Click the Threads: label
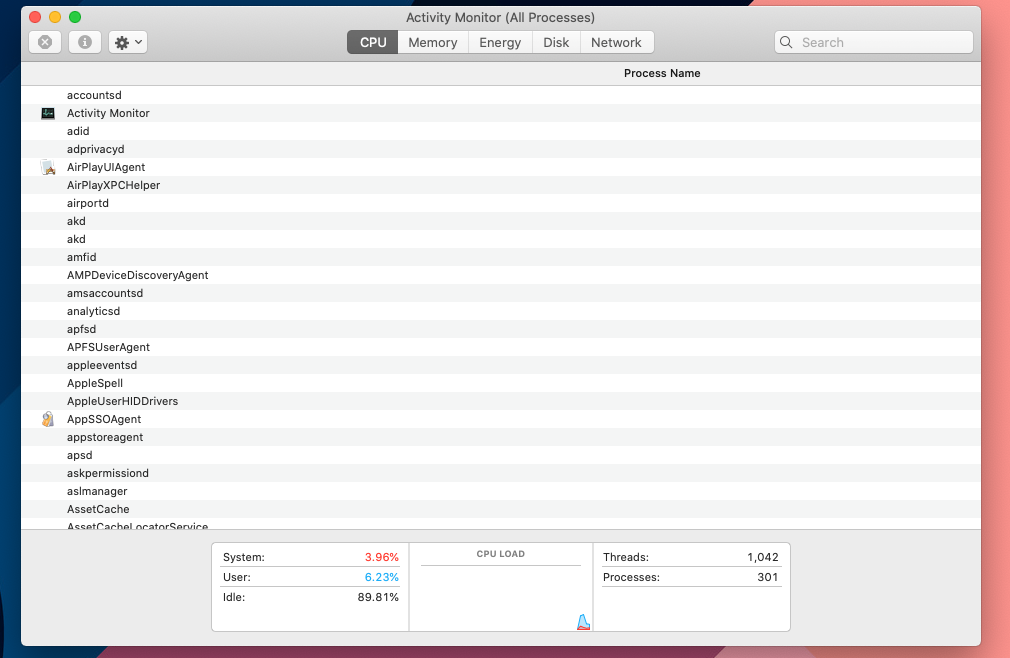Viewport: 1010px width, 658px height. [x=625, y=558]
